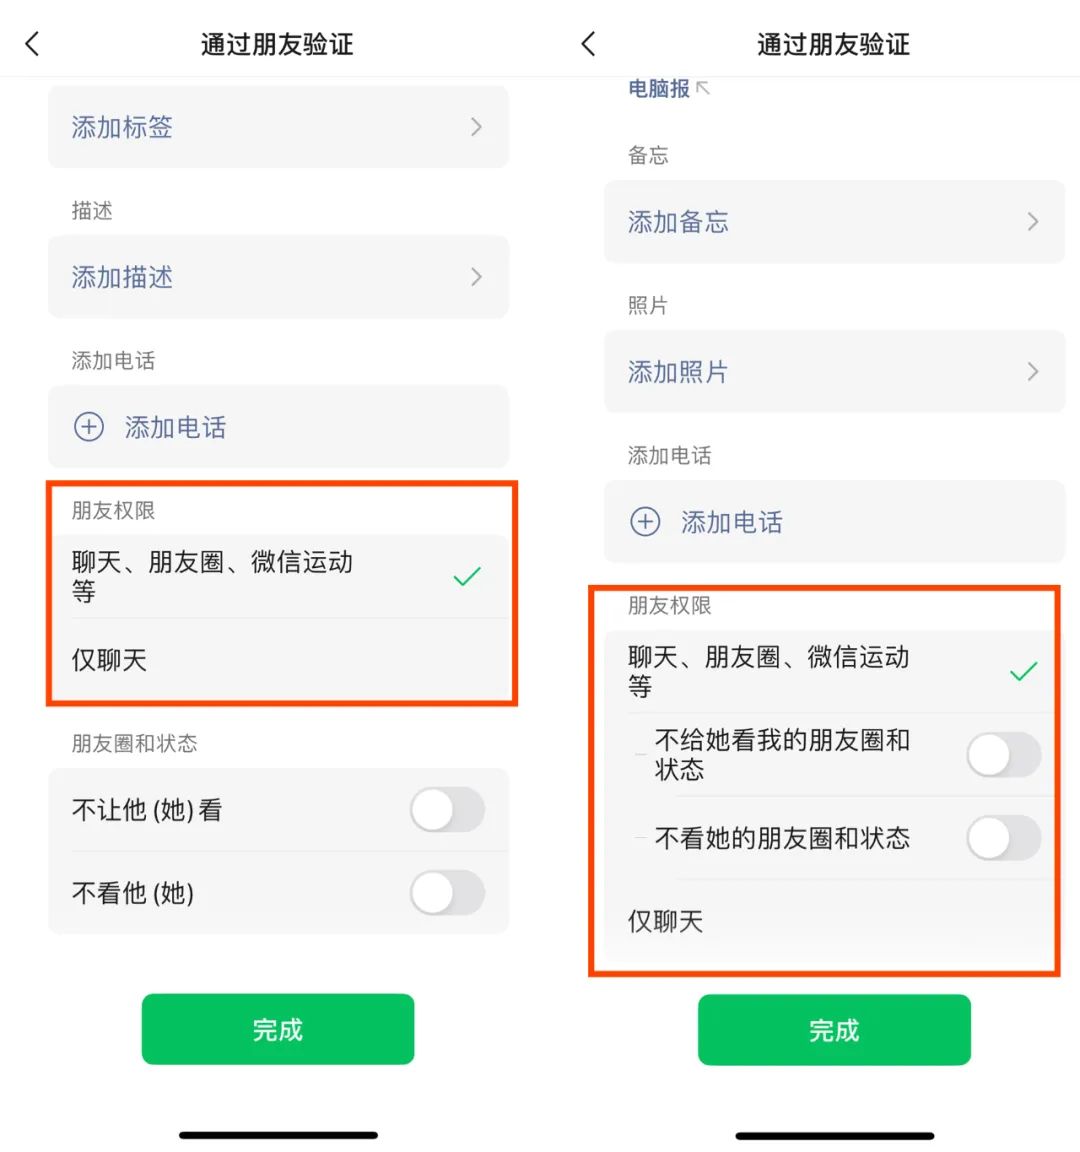Tap the green checkmark on left 聊天、朋友圈 option
1080x1152 pixels.
pos(467,577)
